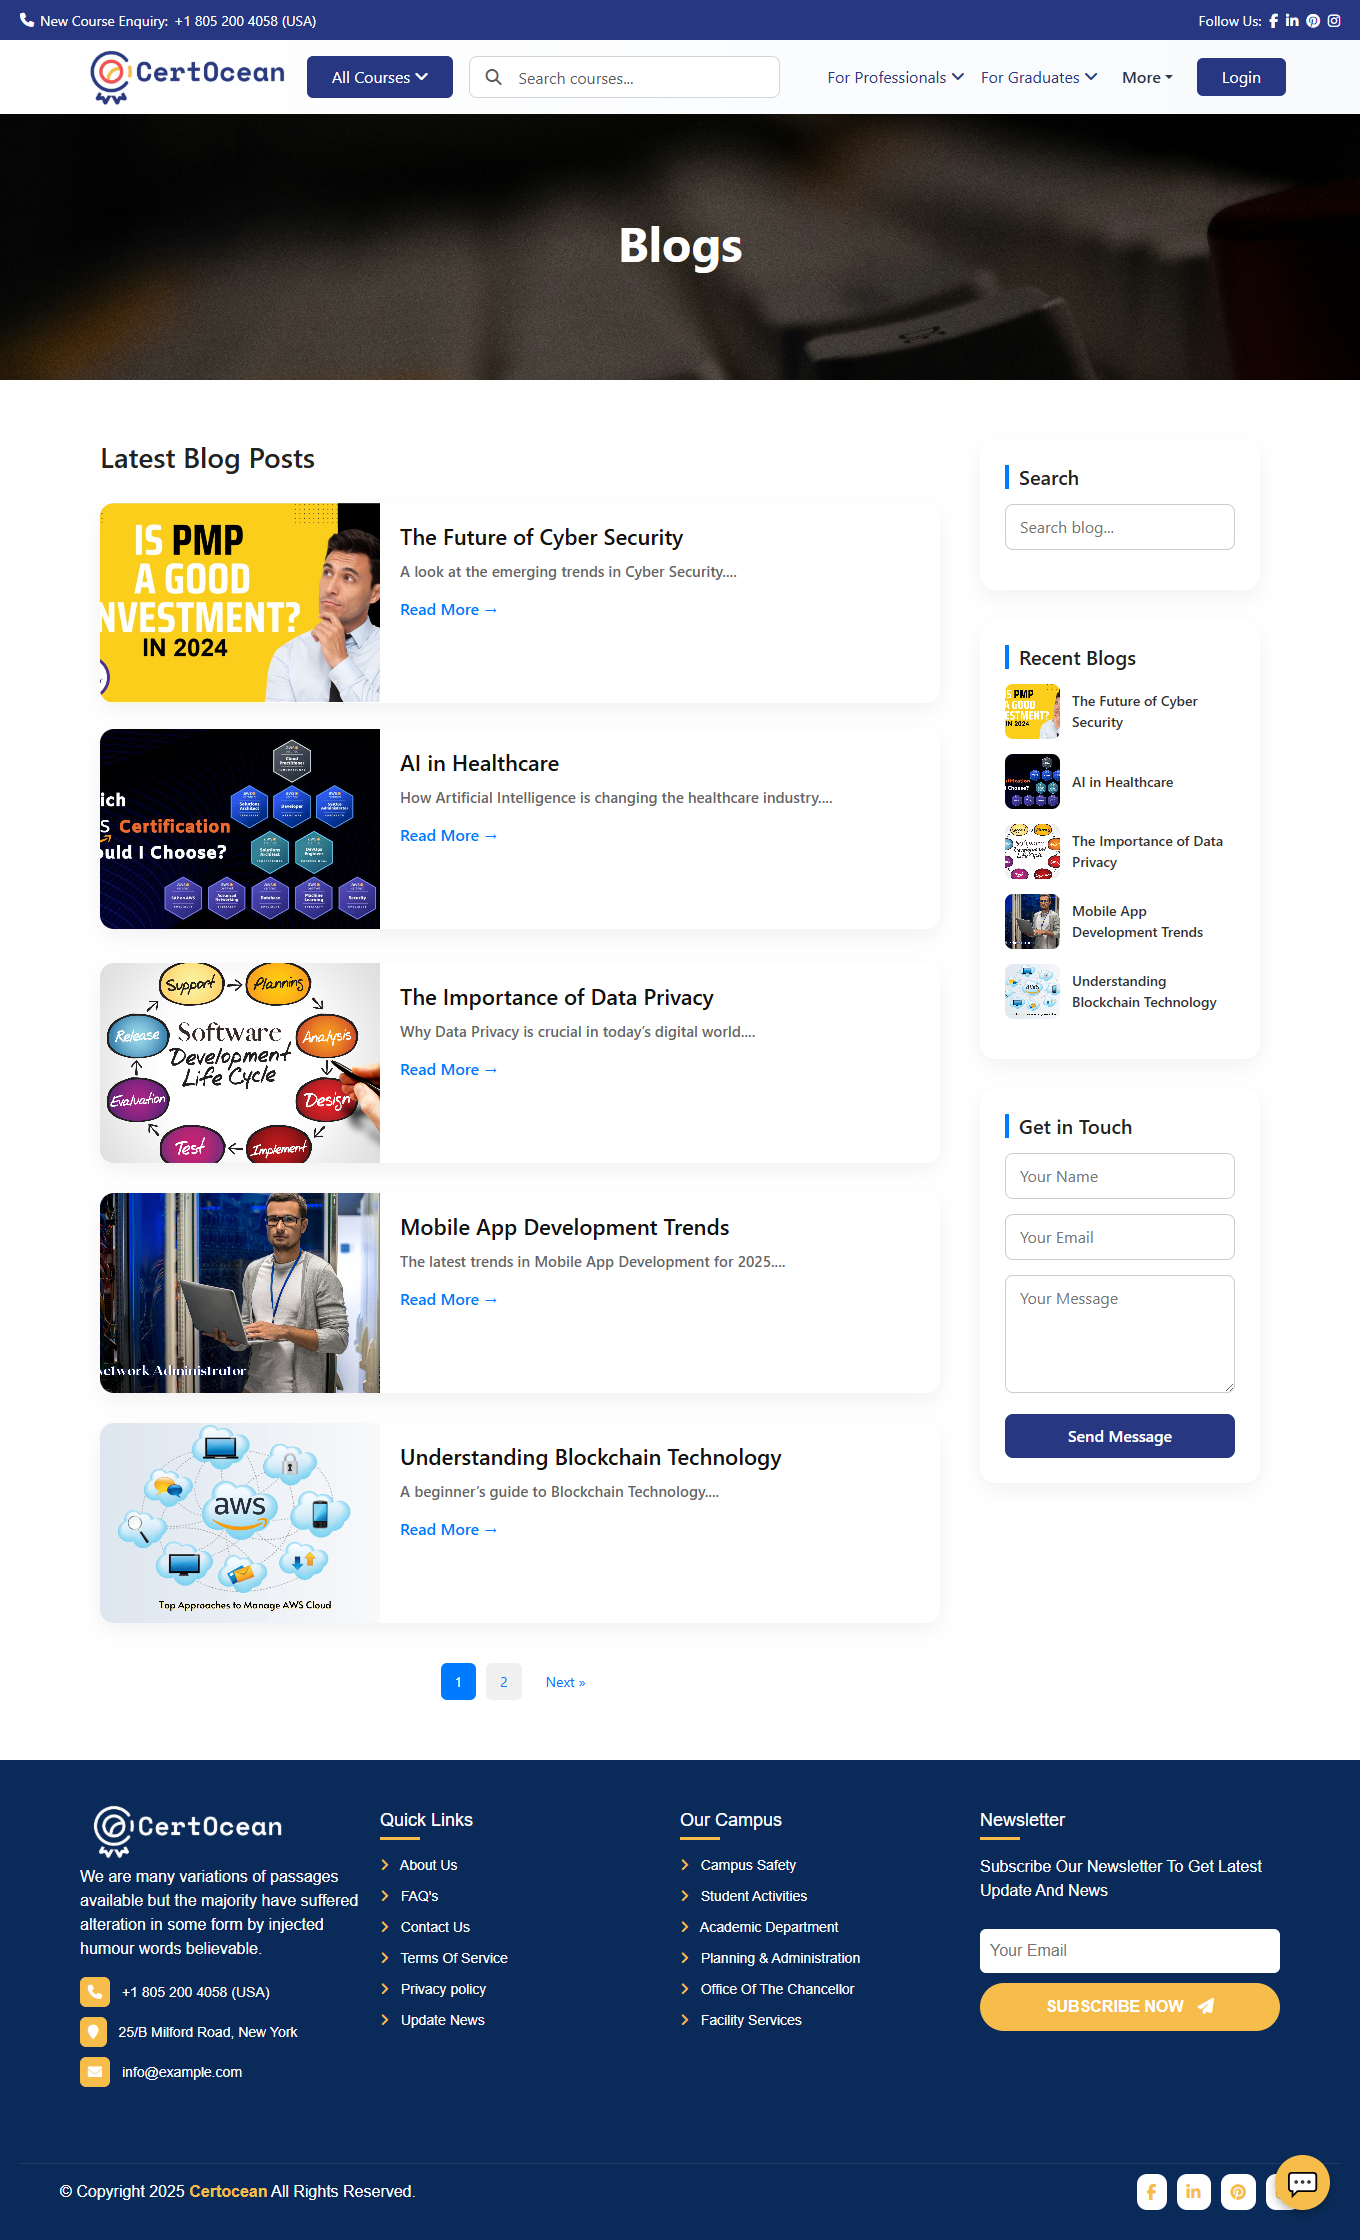Screen dimensions: 1360x2240
Task: Click the Login button
Action: pyautogui.click(x=1241, y=77)
